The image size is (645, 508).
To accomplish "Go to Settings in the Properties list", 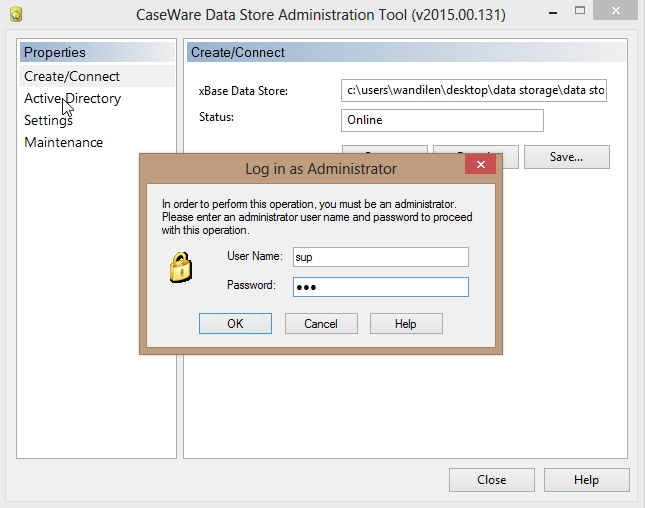I will click(48, 120).
